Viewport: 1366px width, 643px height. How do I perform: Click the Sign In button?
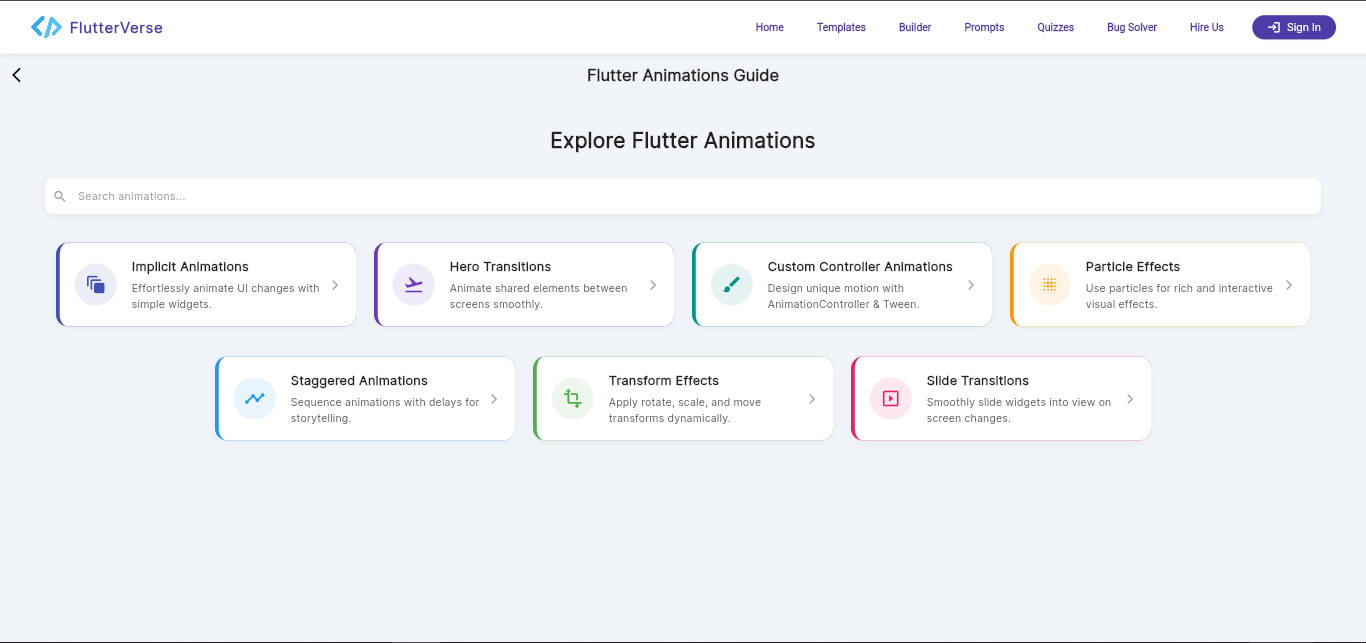[1293, 27]
